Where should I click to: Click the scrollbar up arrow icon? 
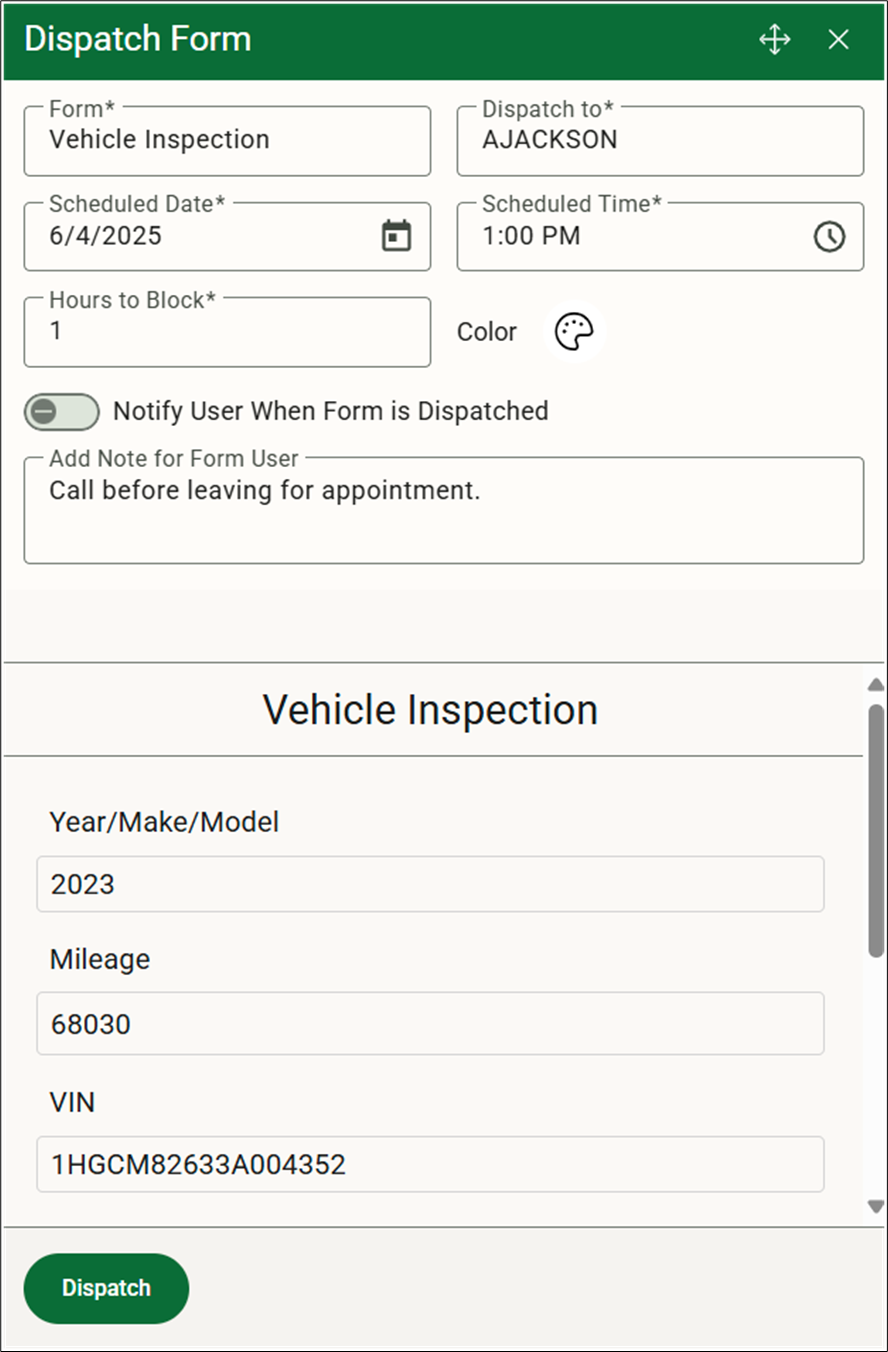click(x=875, y=684)
